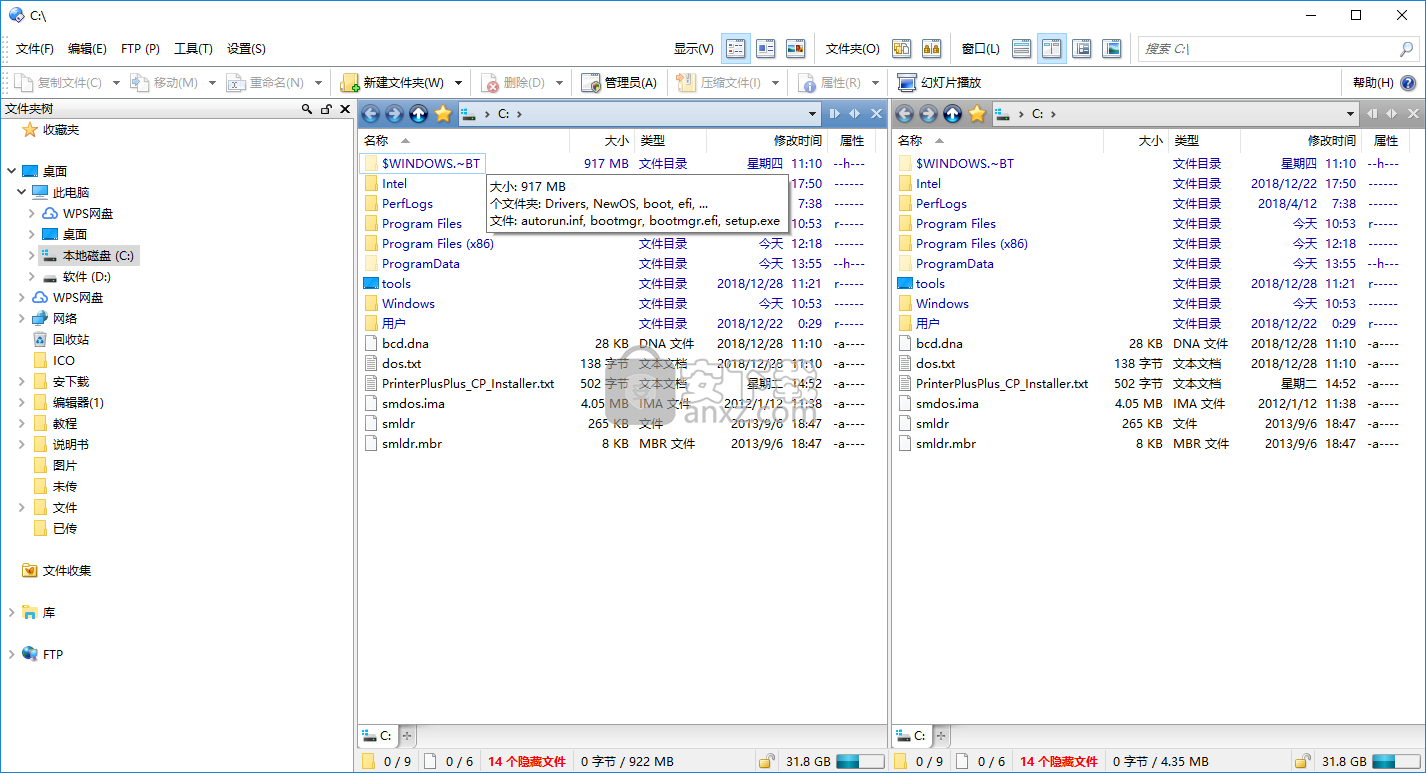Open the 工具(T) menu
This screenshot has height=773, width=1426.
tap(193, 48)
